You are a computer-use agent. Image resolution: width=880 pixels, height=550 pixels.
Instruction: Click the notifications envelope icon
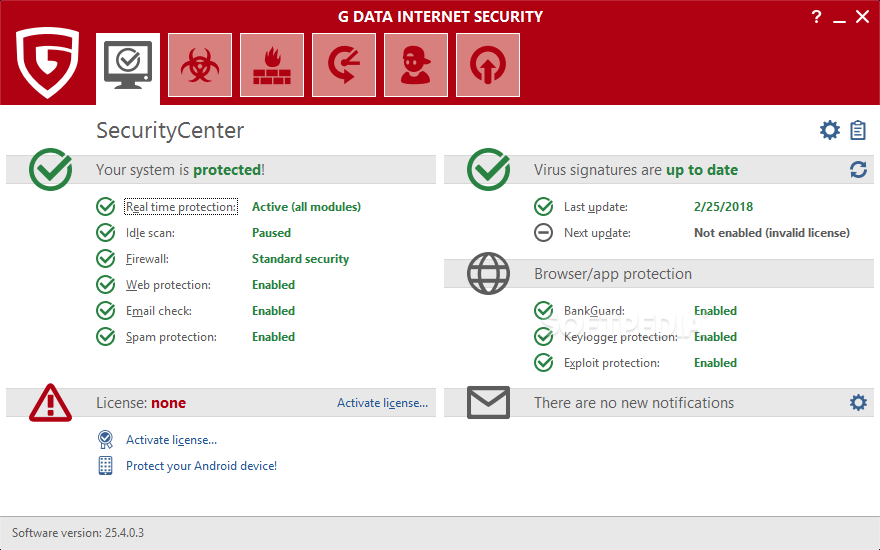tap(488, 402)
